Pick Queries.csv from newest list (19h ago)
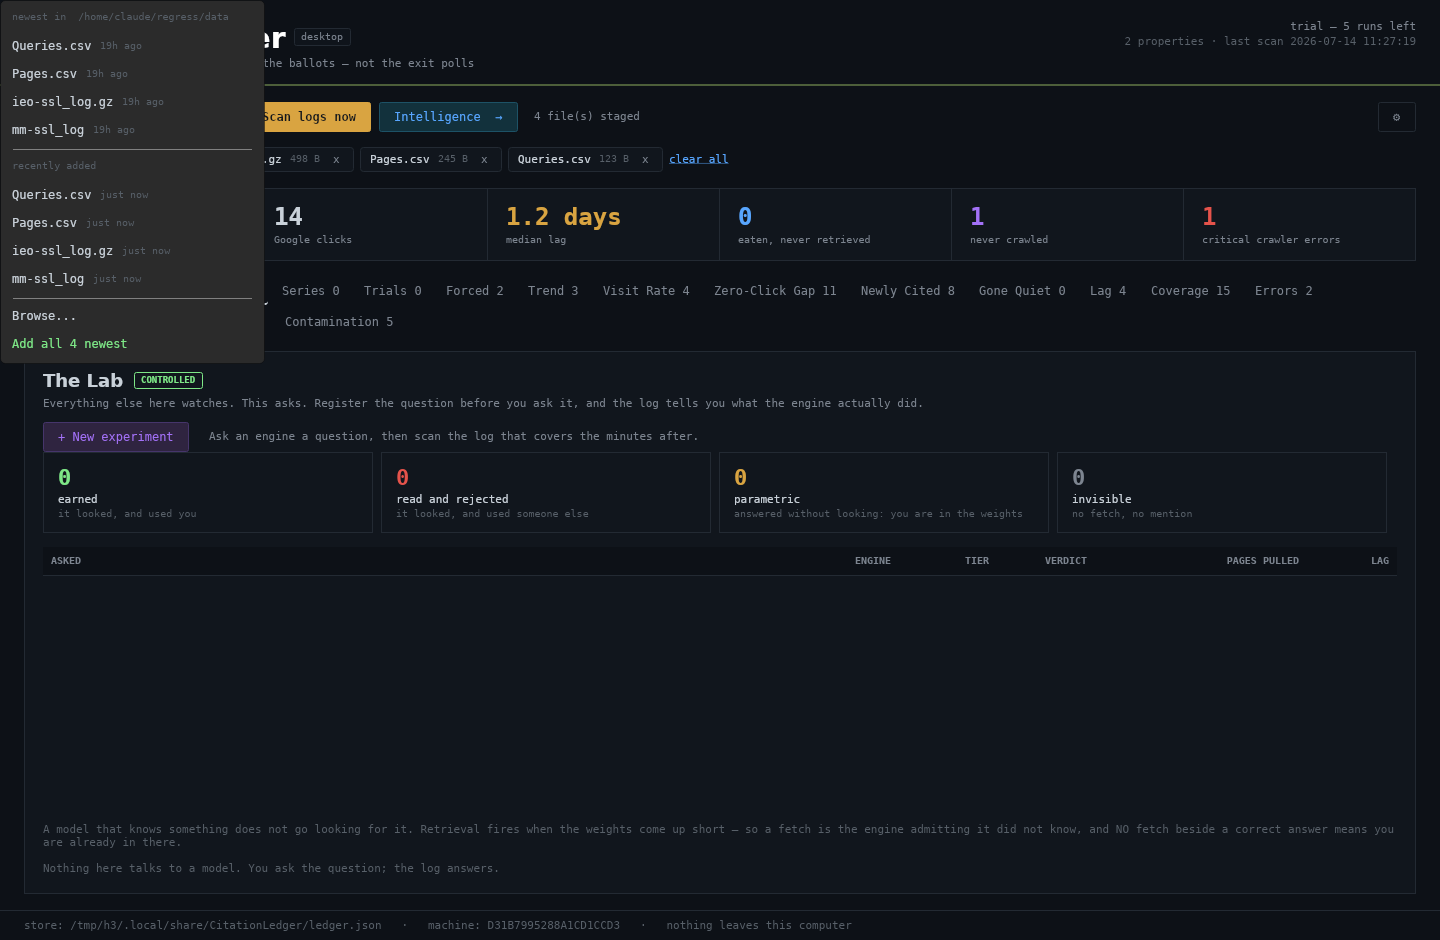The height and width of the screenshot is (940, 1440). pos(132,46)
